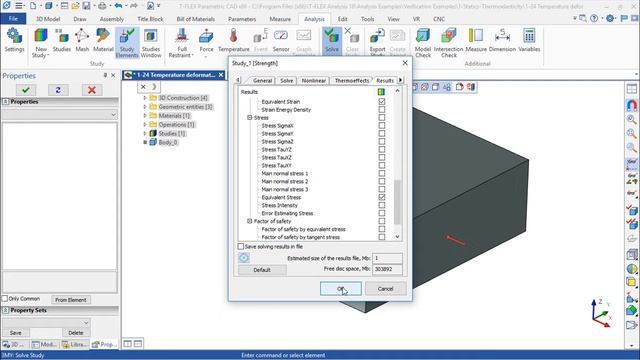Click Delete in Property Sets
This screenshot has width=640, height=360.
pos(76,333)
